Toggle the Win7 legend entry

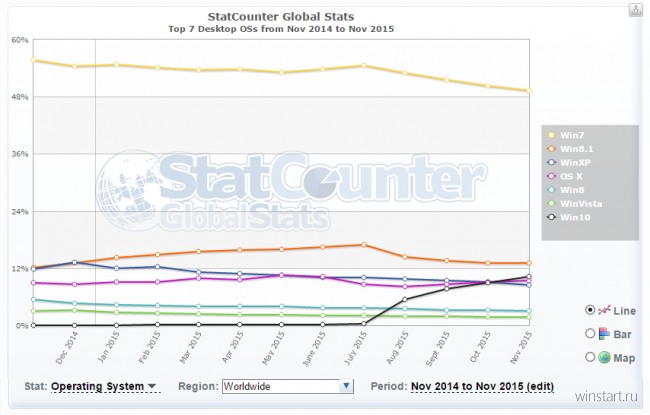566,135
